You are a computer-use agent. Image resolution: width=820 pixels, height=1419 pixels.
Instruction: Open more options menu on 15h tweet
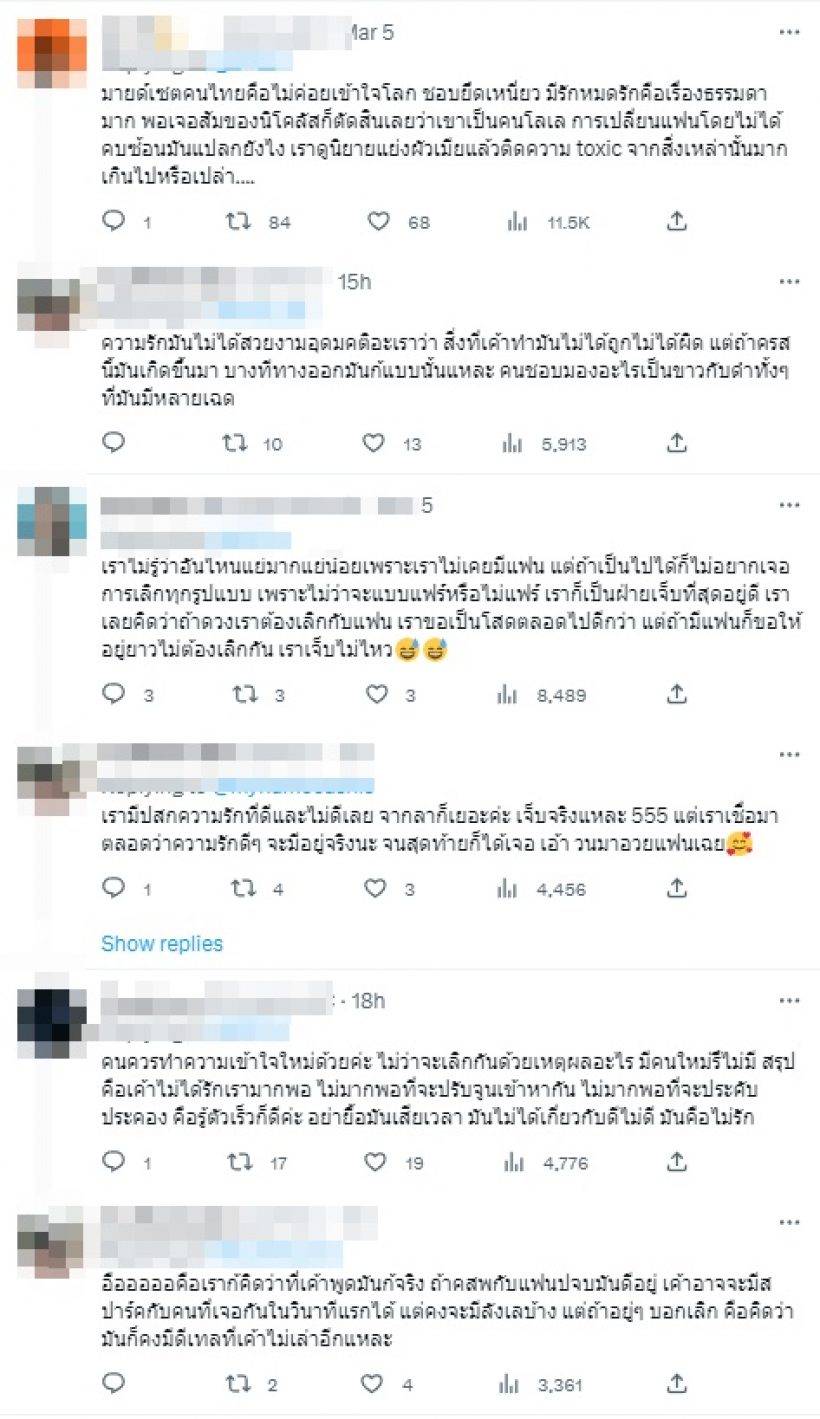(789, 282)
